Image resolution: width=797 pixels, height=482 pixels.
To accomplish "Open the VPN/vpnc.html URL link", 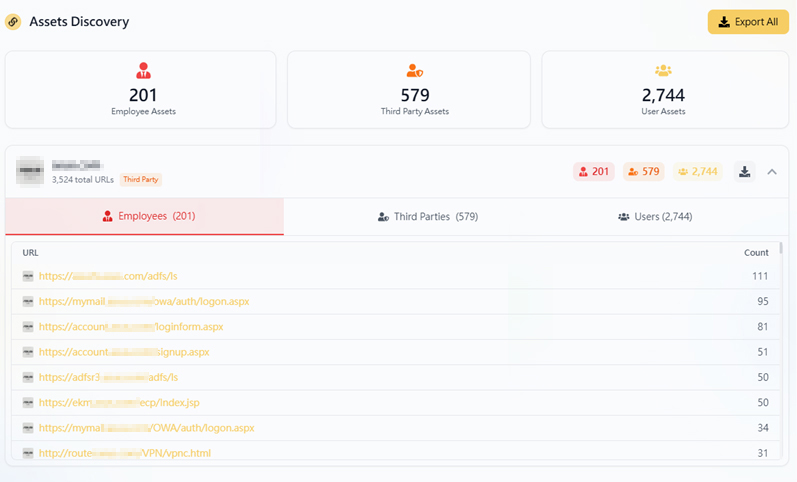I will [x=124, y=454].
